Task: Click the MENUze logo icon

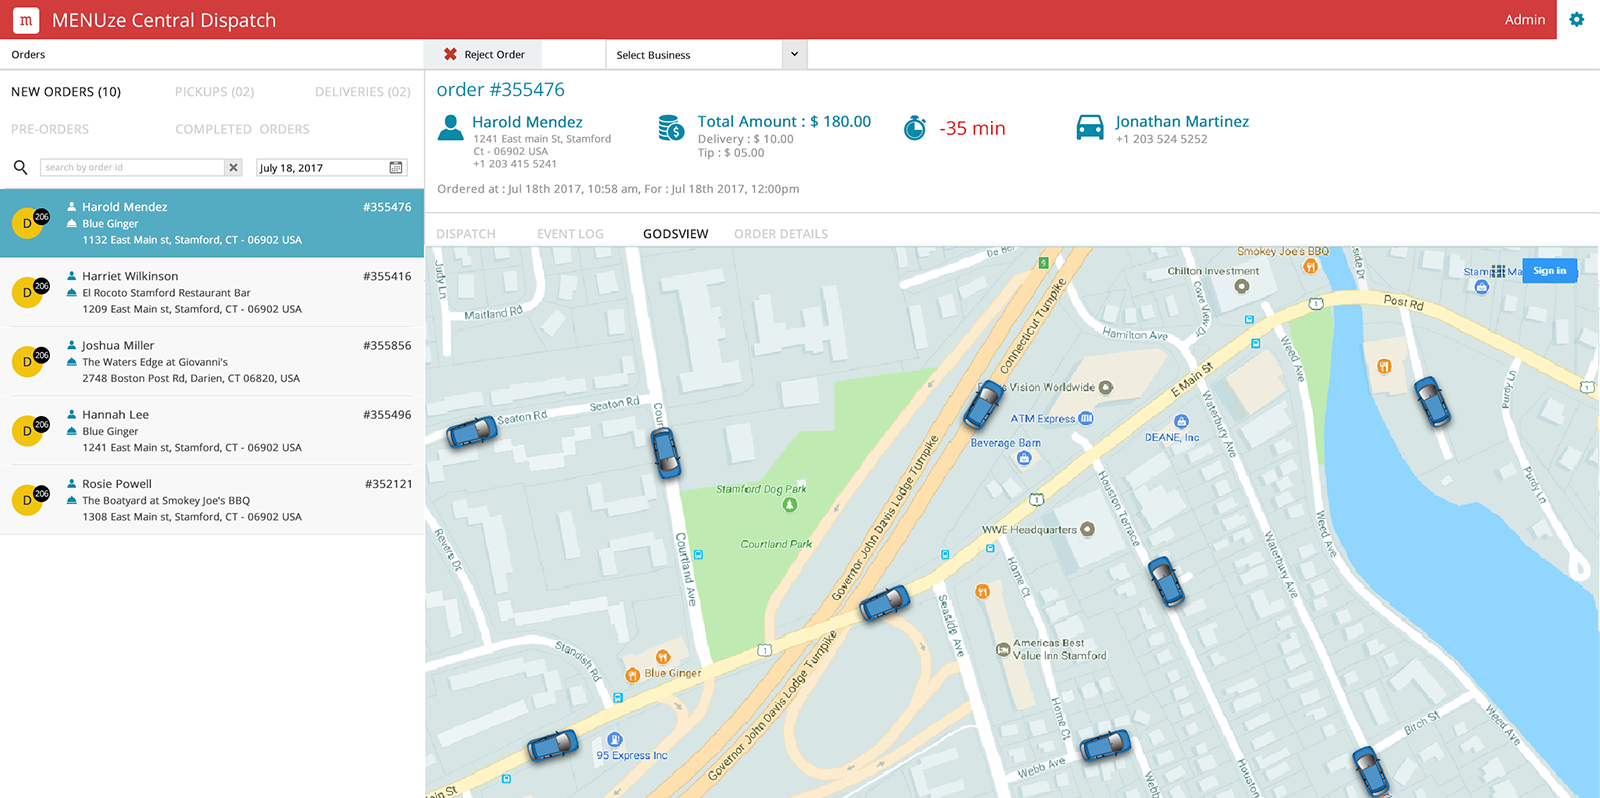Action: click(26, 20)
